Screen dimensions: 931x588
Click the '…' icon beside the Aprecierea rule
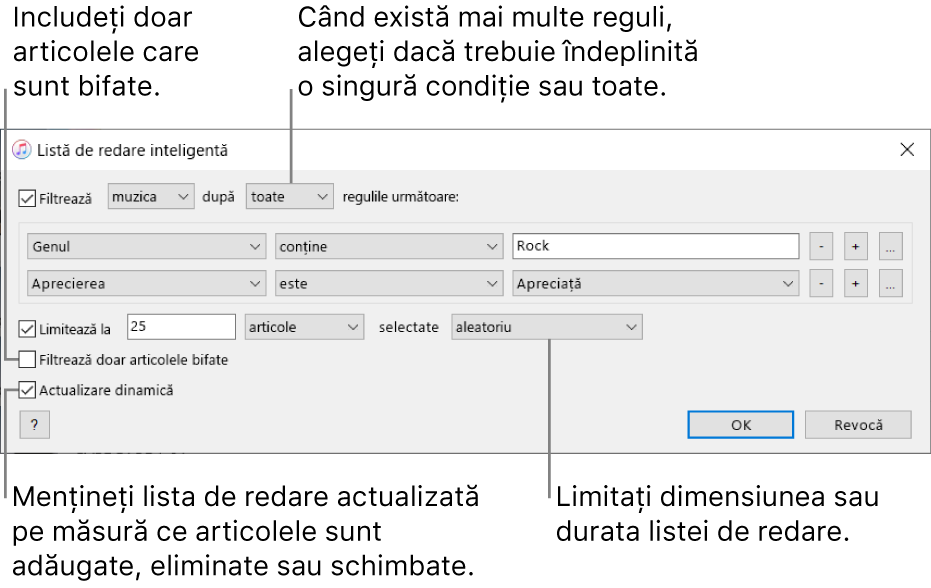(890, 283)
